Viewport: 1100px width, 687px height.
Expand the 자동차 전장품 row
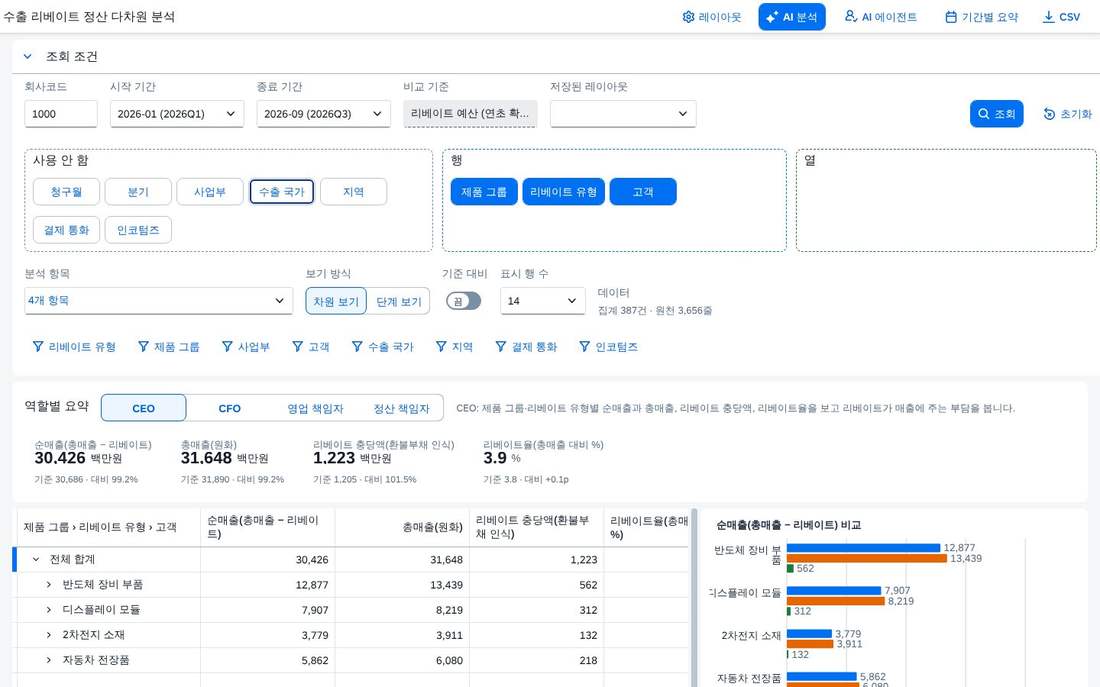48,660
